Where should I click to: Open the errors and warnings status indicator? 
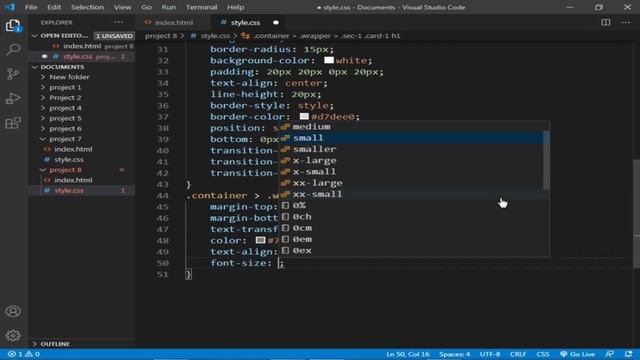[x=24, y=354]
